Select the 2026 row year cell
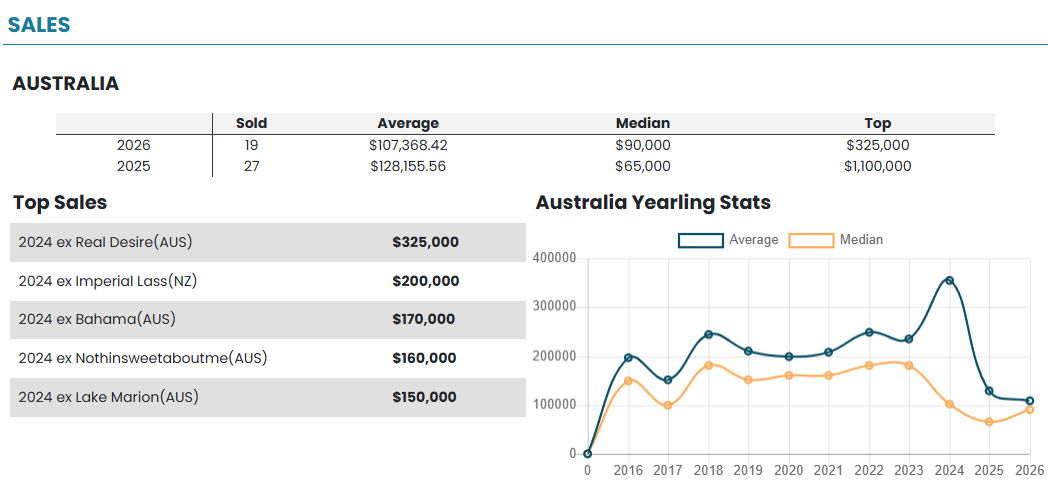1048x487 pixels. coord(133,145)
